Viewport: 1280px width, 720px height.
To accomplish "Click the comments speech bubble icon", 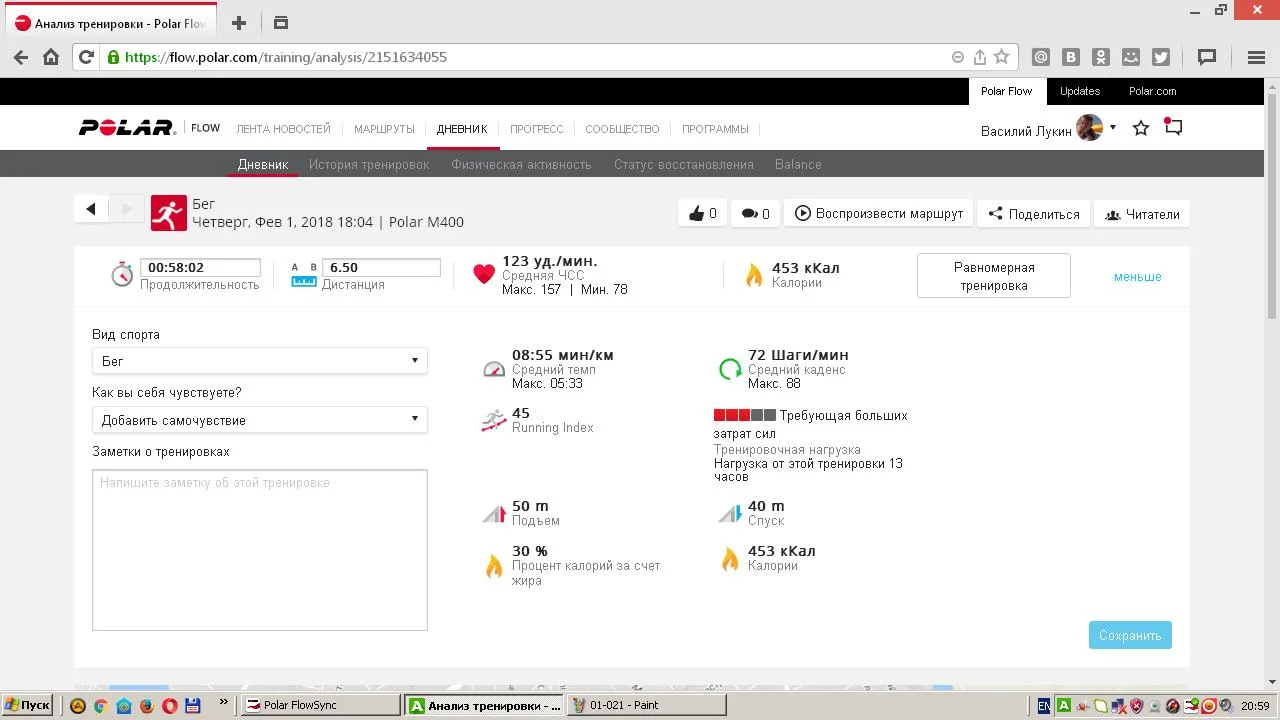I will (748, 213).
